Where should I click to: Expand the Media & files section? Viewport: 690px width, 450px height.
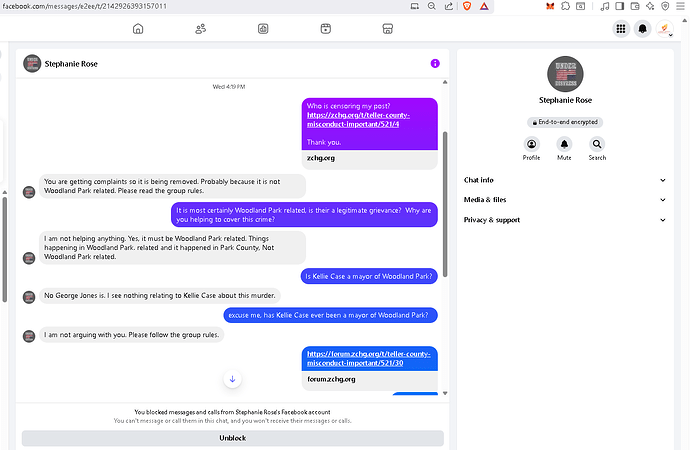pos(565,200)
